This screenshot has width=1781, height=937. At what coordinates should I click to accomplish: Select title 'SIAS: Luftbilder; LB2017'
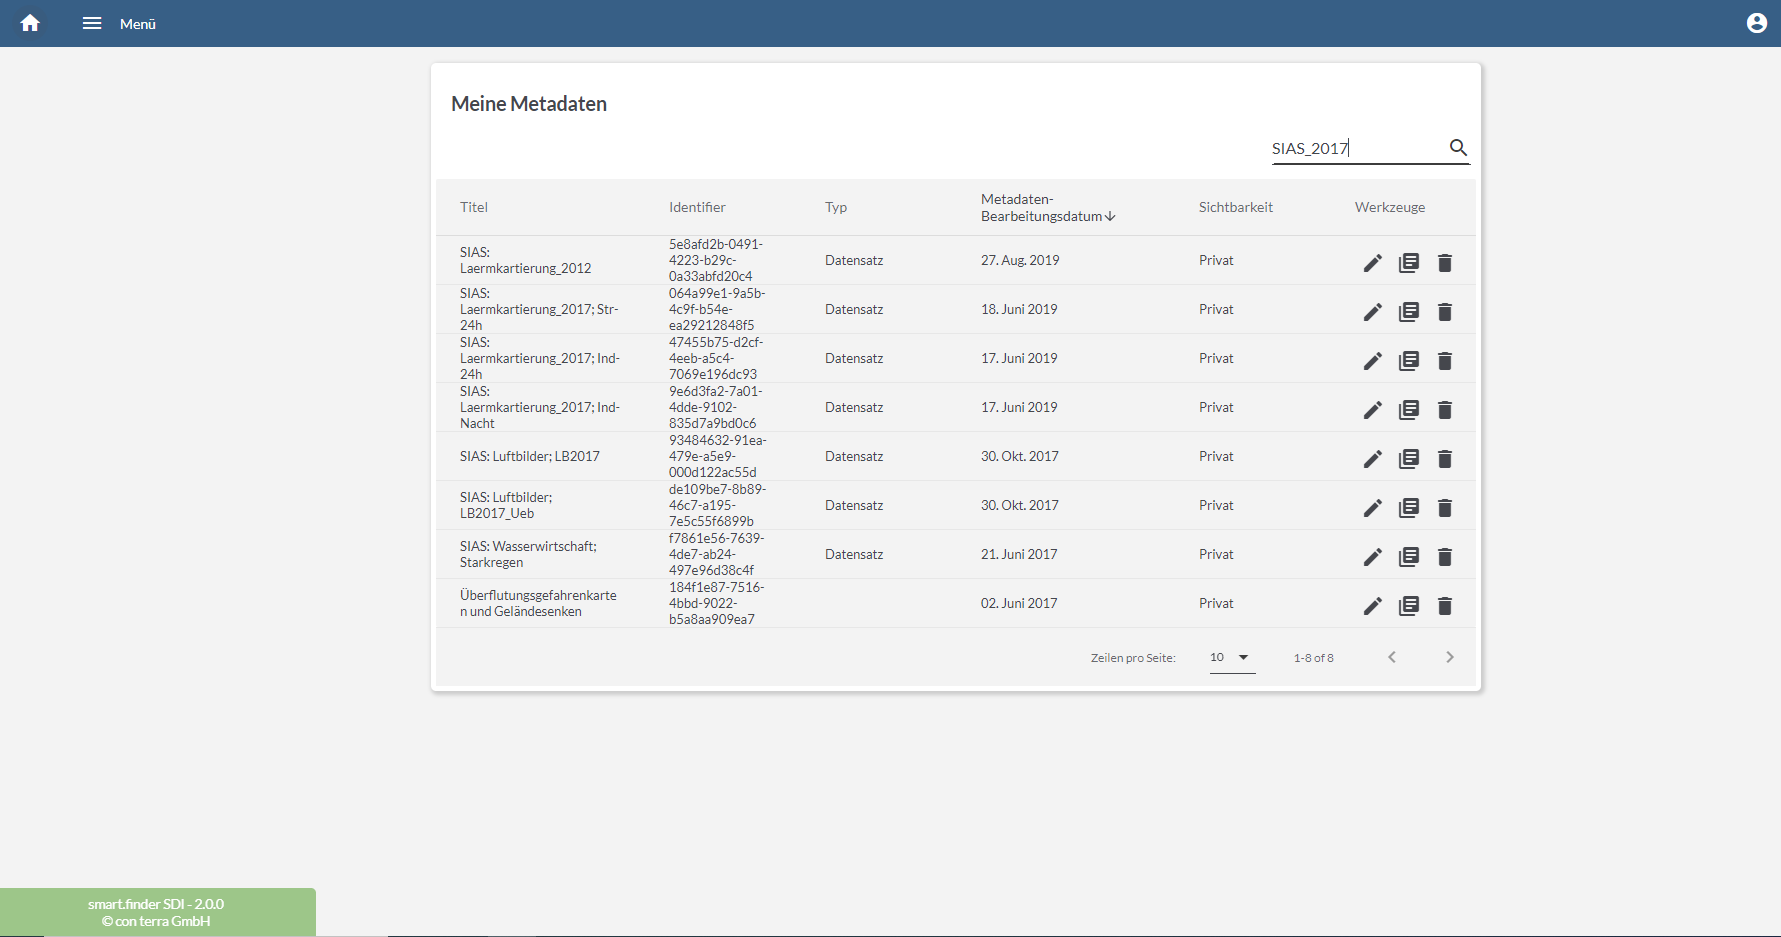click(x=530, y=456)
